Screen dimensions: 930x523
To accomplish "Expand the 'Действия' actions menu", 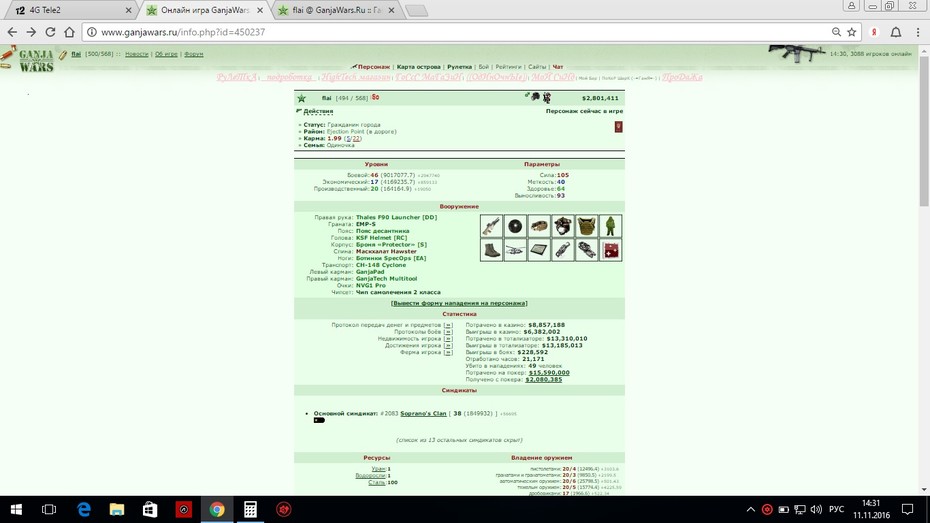I will pos(318,111).
